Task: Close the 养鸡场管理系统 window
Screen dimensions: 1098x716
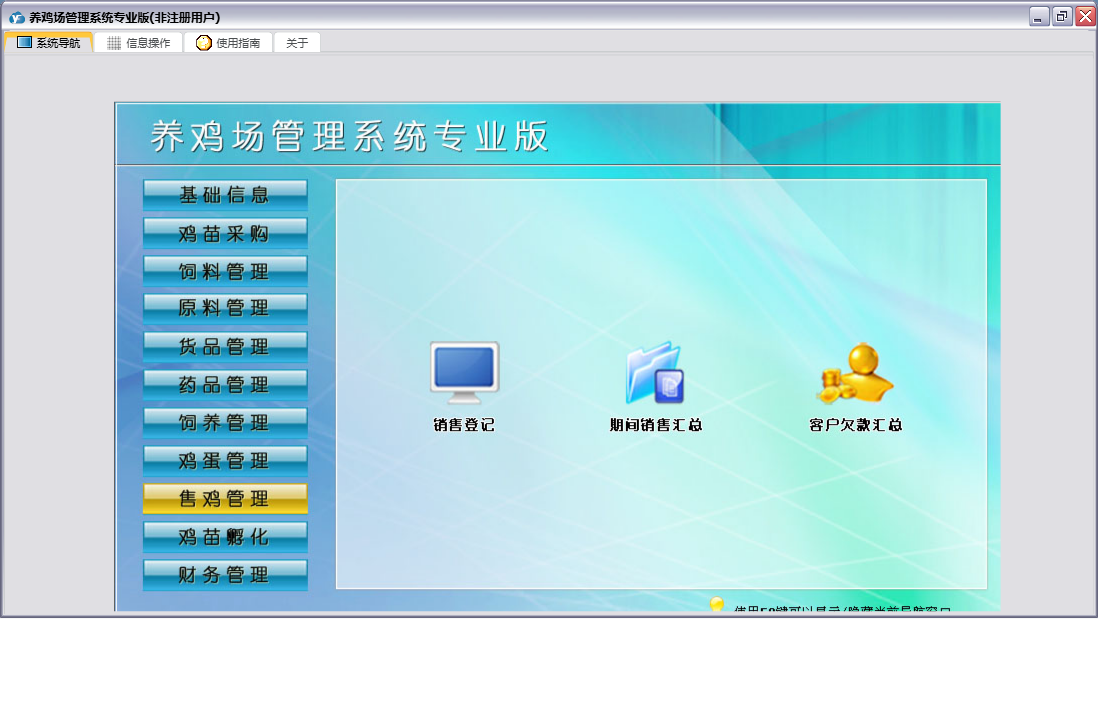Action: pyautogui.click(x=1085, y=16)
